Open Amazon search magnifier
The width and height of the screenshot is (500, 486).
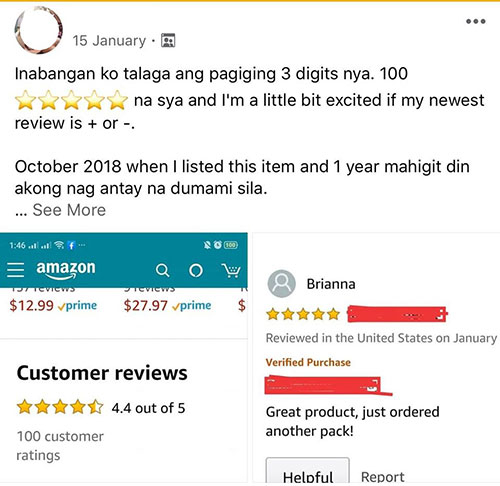[x=162, y=270]
